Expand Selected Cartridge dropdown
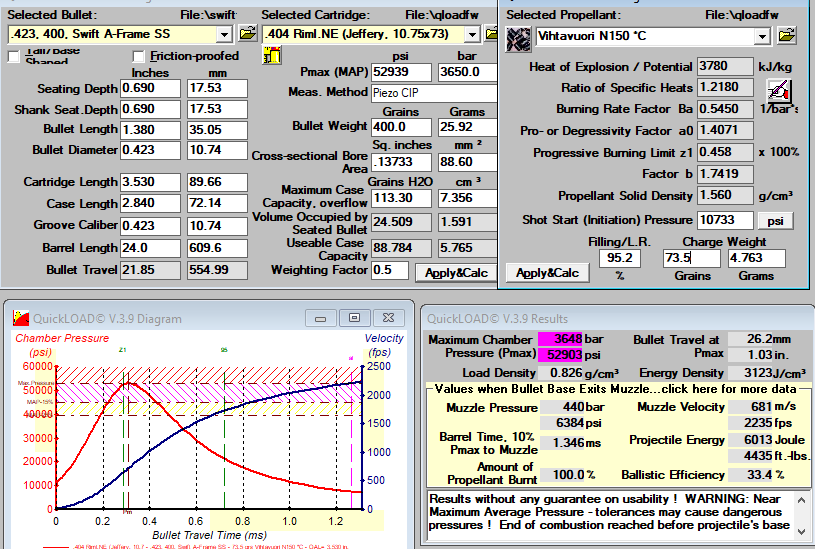815x549 pixels. (x=472, y=35)
